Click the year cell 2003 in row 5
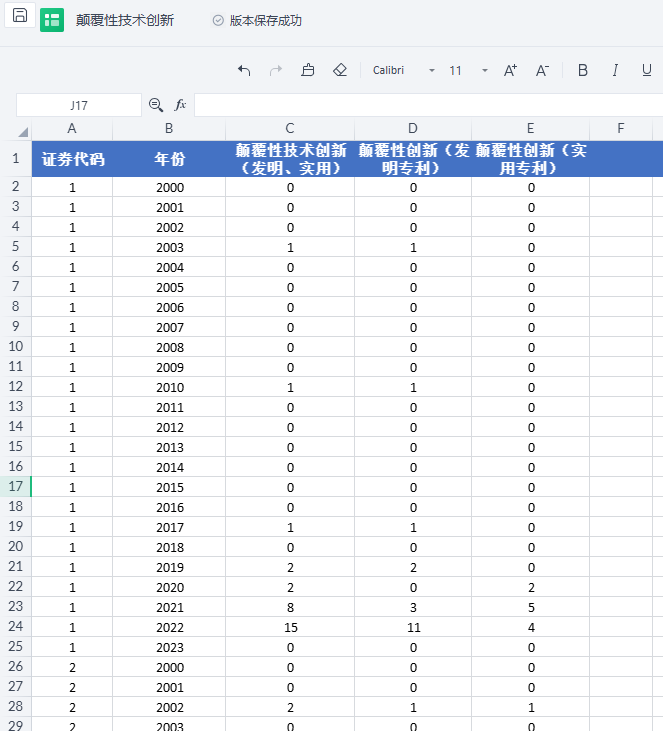This screenshot has width=663, height=731. 169,247
